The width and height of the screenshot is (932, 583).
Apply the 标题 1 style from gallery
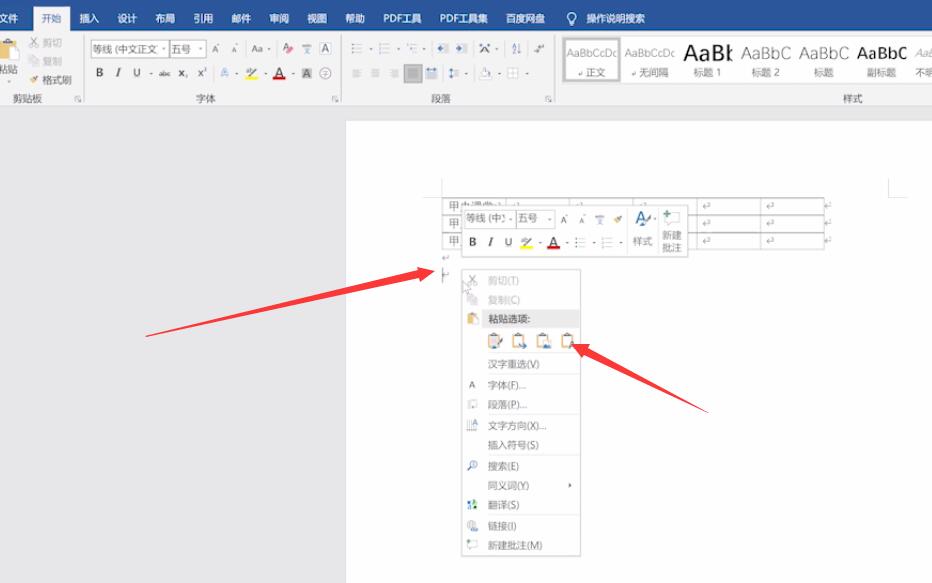(x=707, y=60)
